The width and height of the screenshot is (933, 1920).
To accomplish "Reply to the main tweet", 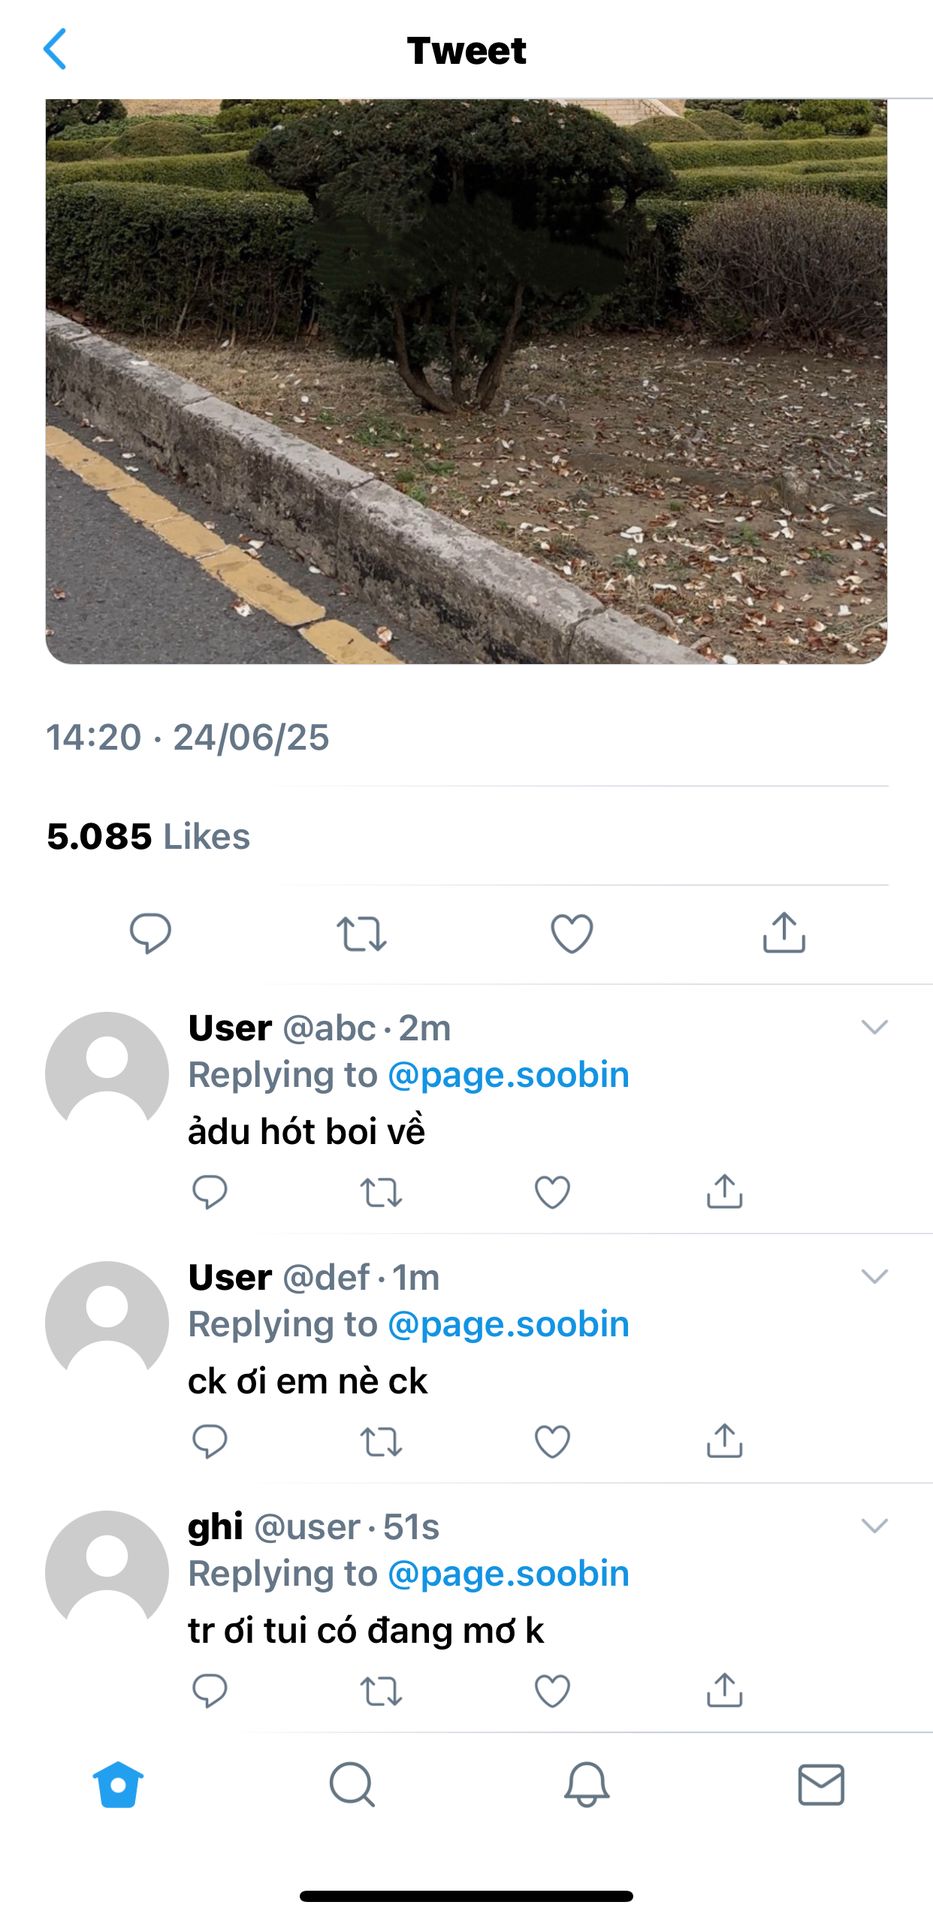I will pyautogui.click(x=150, y=933).
